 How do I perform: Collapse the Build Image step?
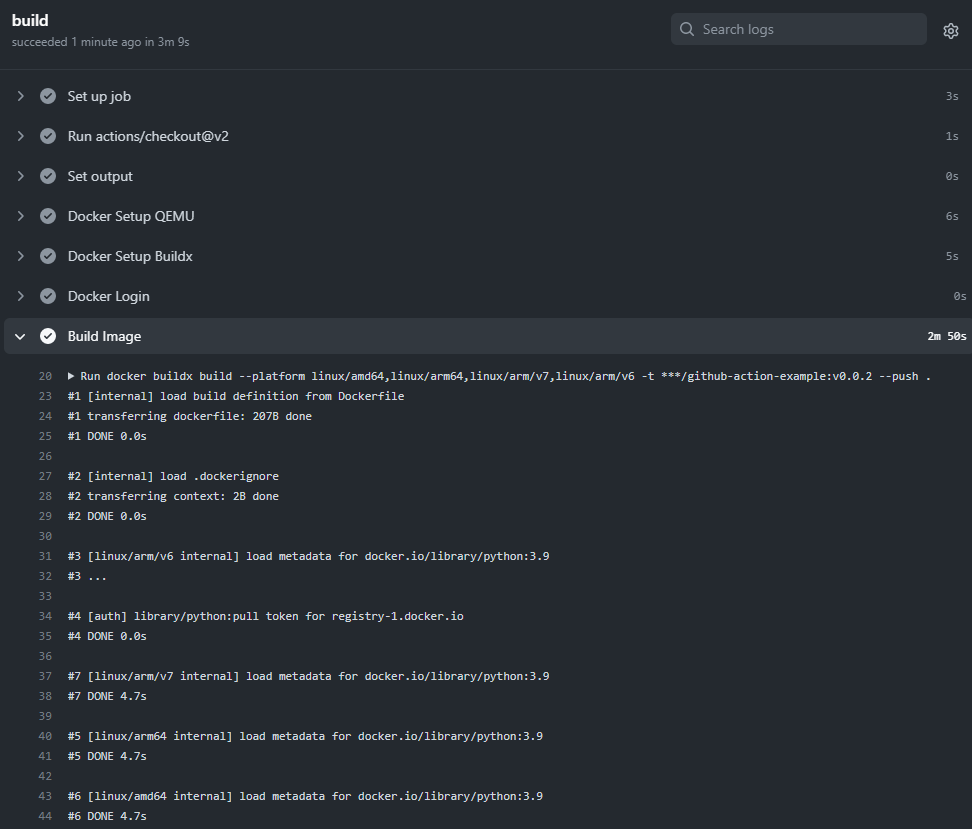19,336
